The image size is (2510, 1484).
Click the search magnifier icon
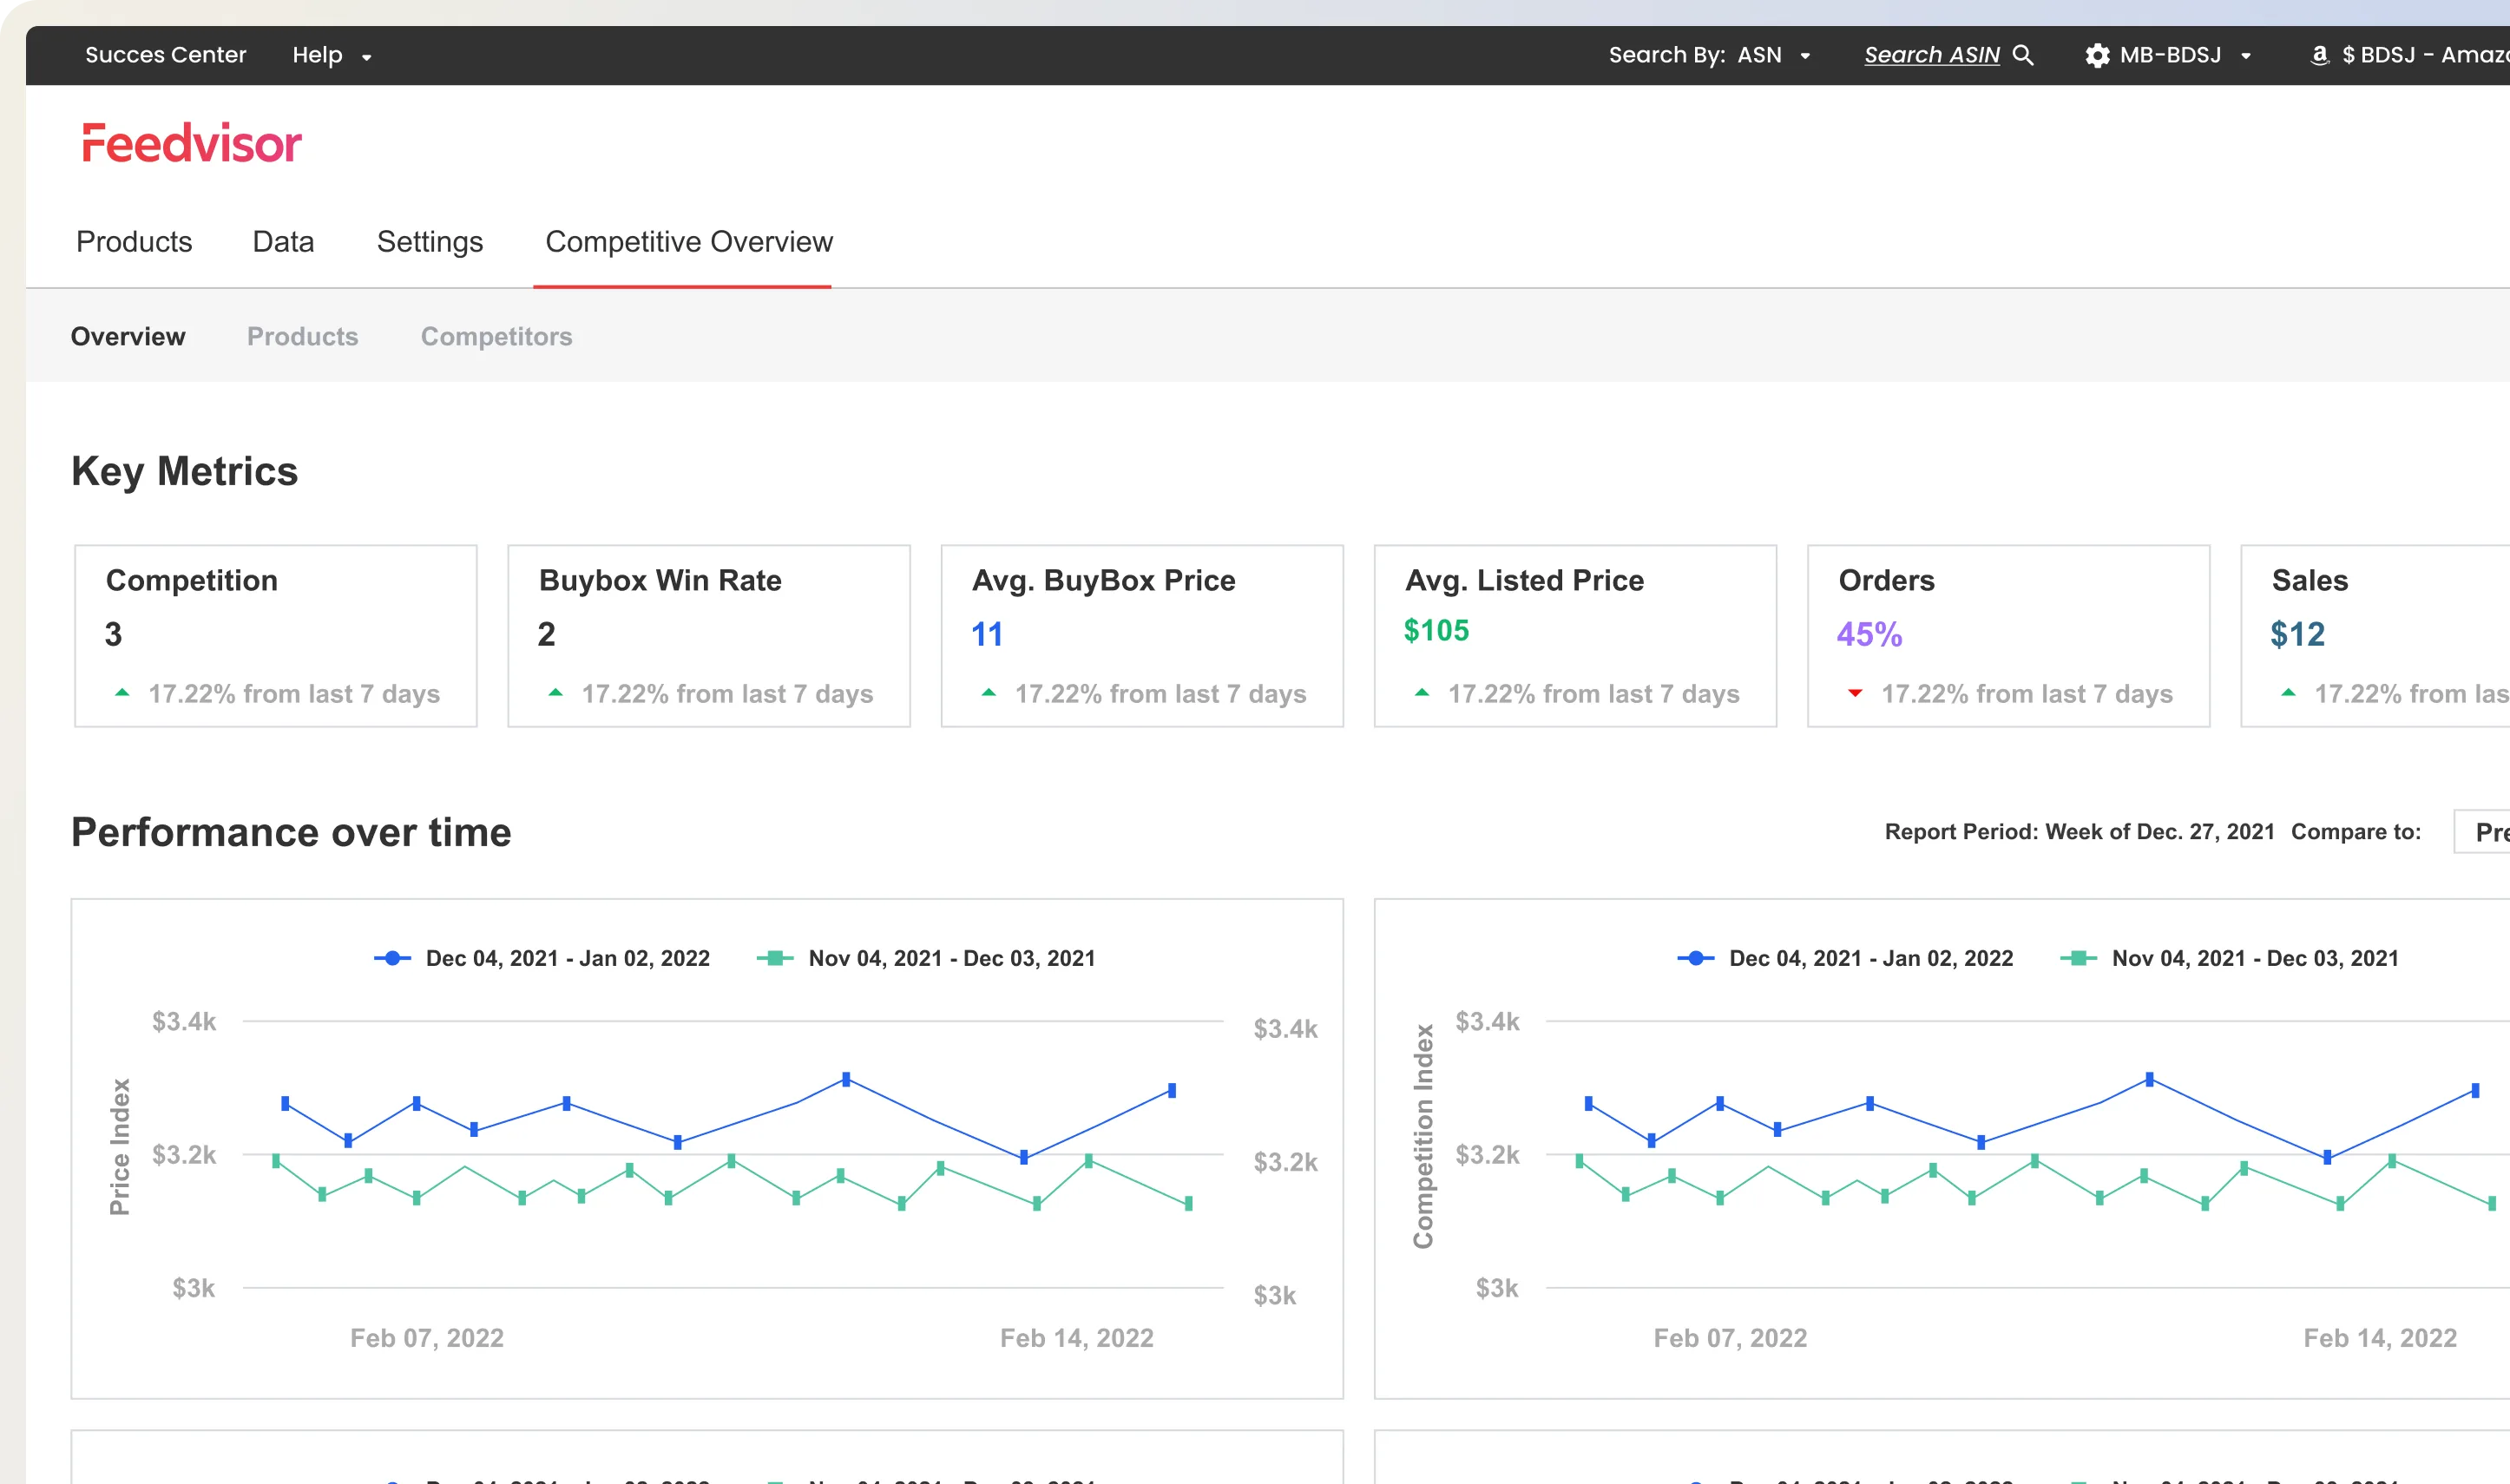(x=2023, y=55)
